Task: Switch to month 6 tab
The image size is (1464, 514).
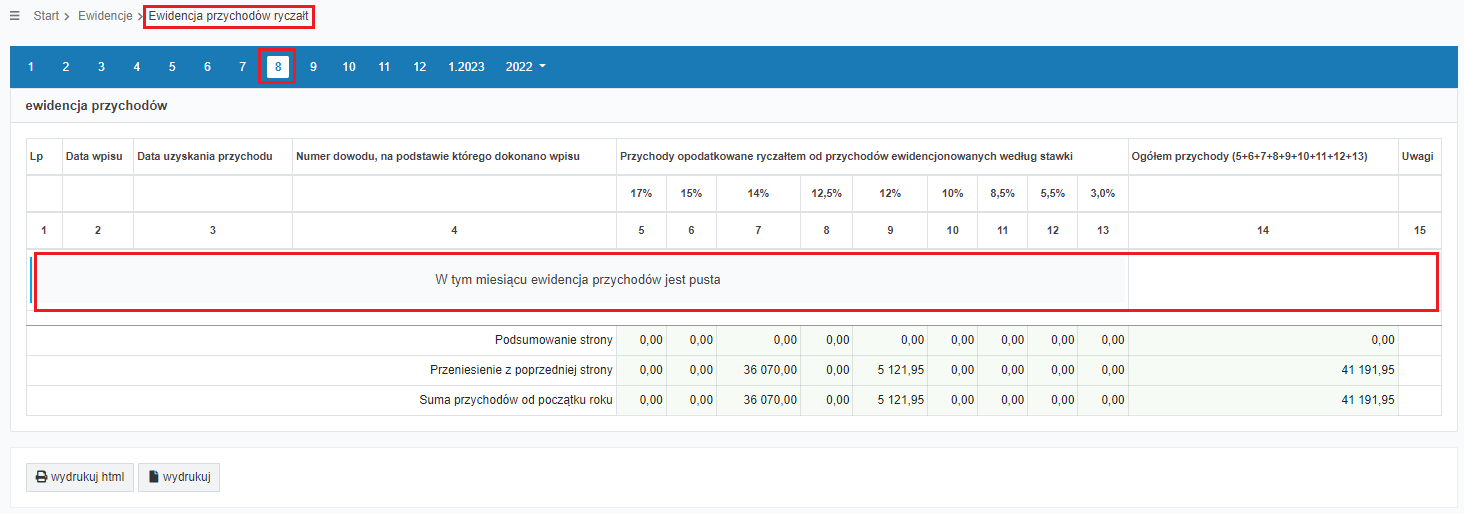Action: [x=207, y=67]
